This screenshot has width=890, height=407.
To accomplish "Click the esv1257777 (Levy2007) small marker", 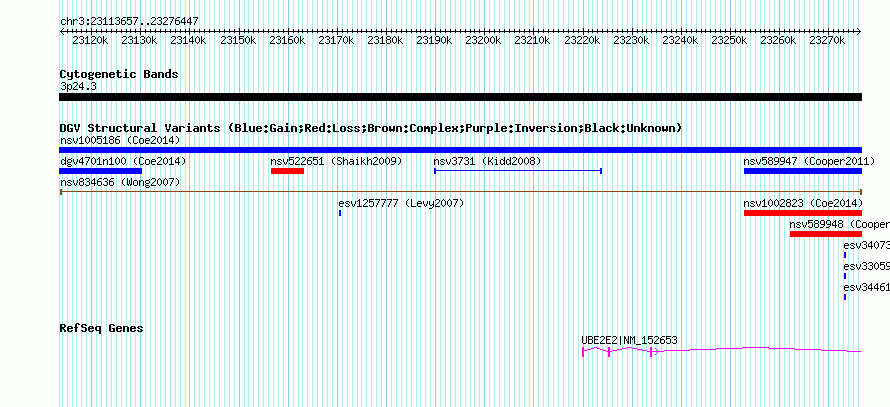I will pyautogui.click(x=339, y=213).
